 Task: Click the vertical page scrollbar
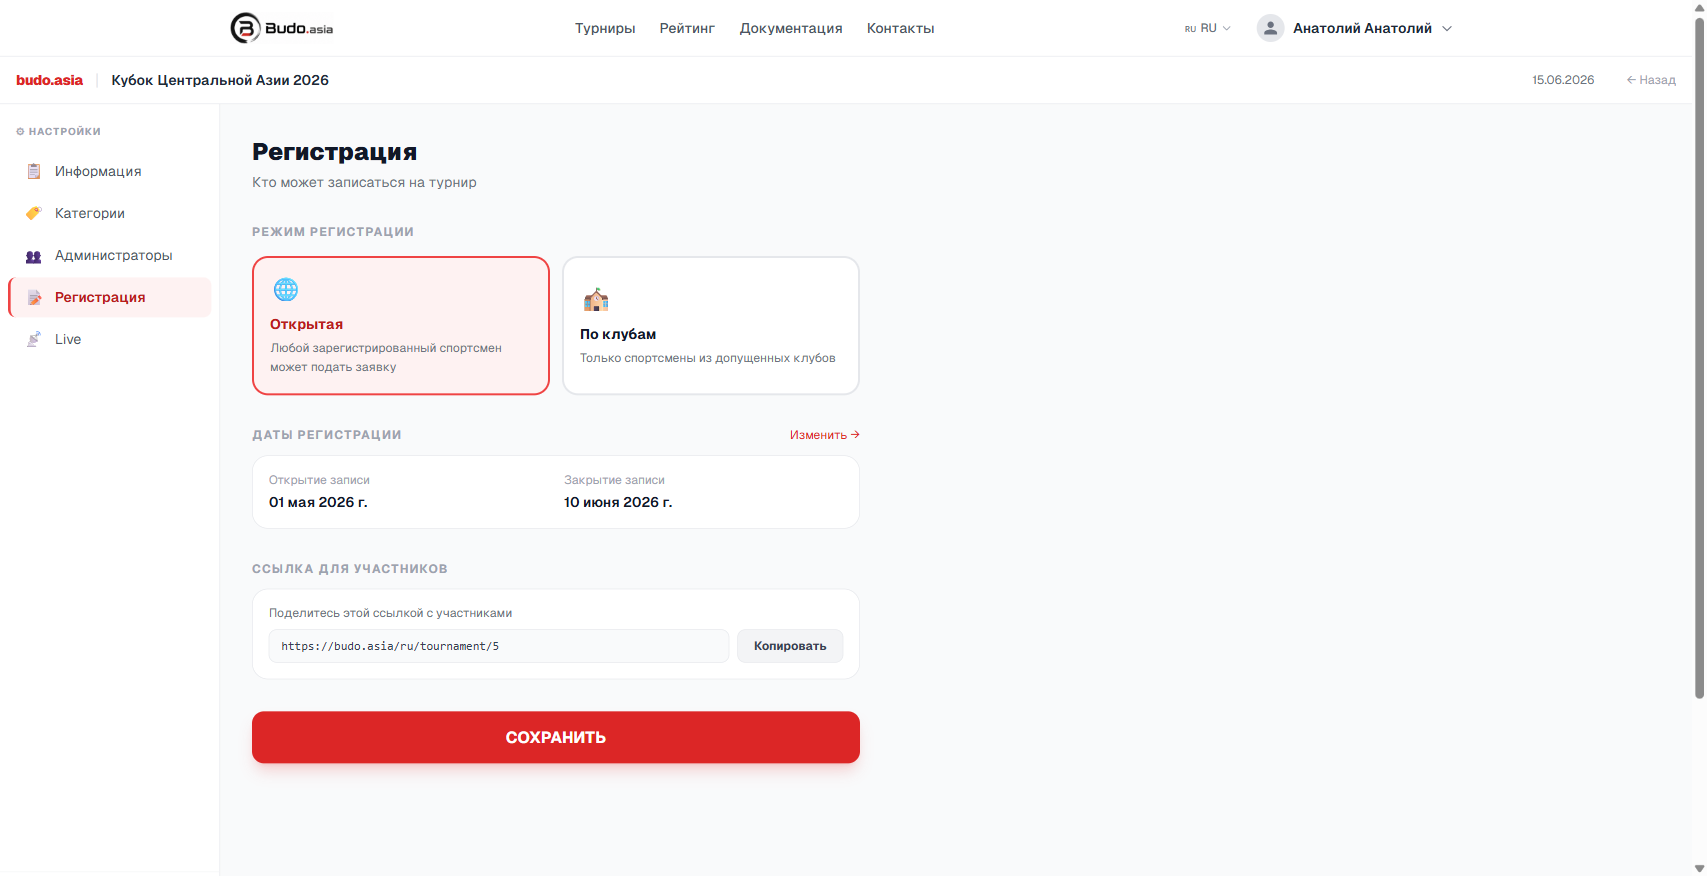(1699, 358)
